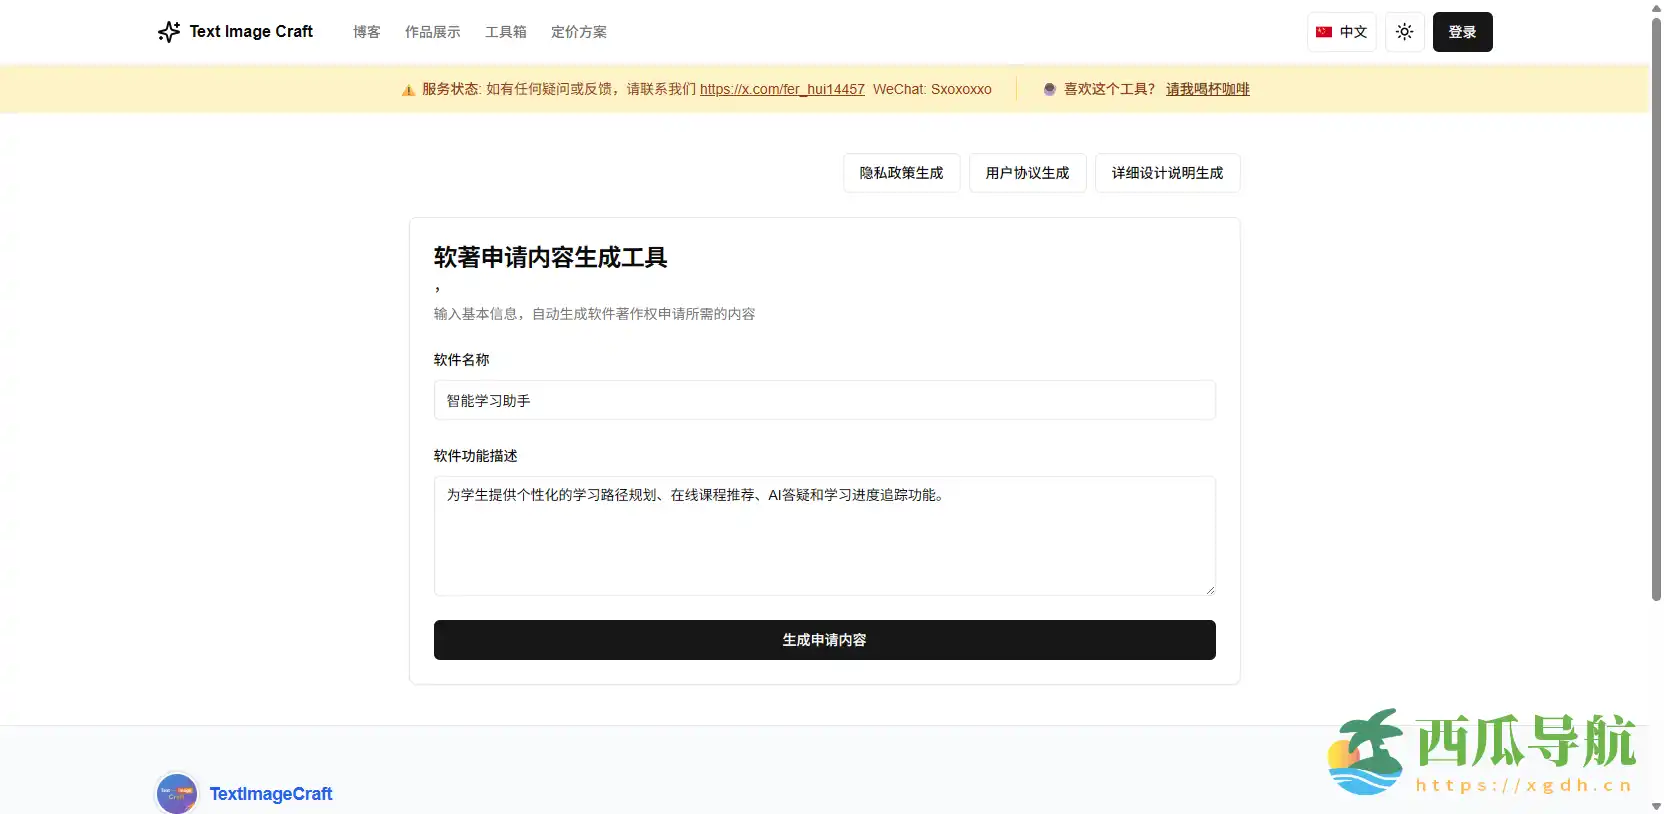Viewport: 1664px width, 814px height.
Task: Follow the 请我喝杯咖啡 link
Action: pyautogui.click(x=1207, y=89)
